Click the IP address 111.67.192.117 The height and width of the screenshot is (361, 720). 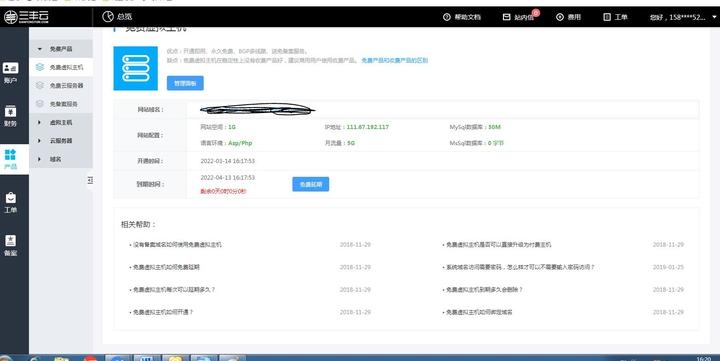[x=367, y=127]
